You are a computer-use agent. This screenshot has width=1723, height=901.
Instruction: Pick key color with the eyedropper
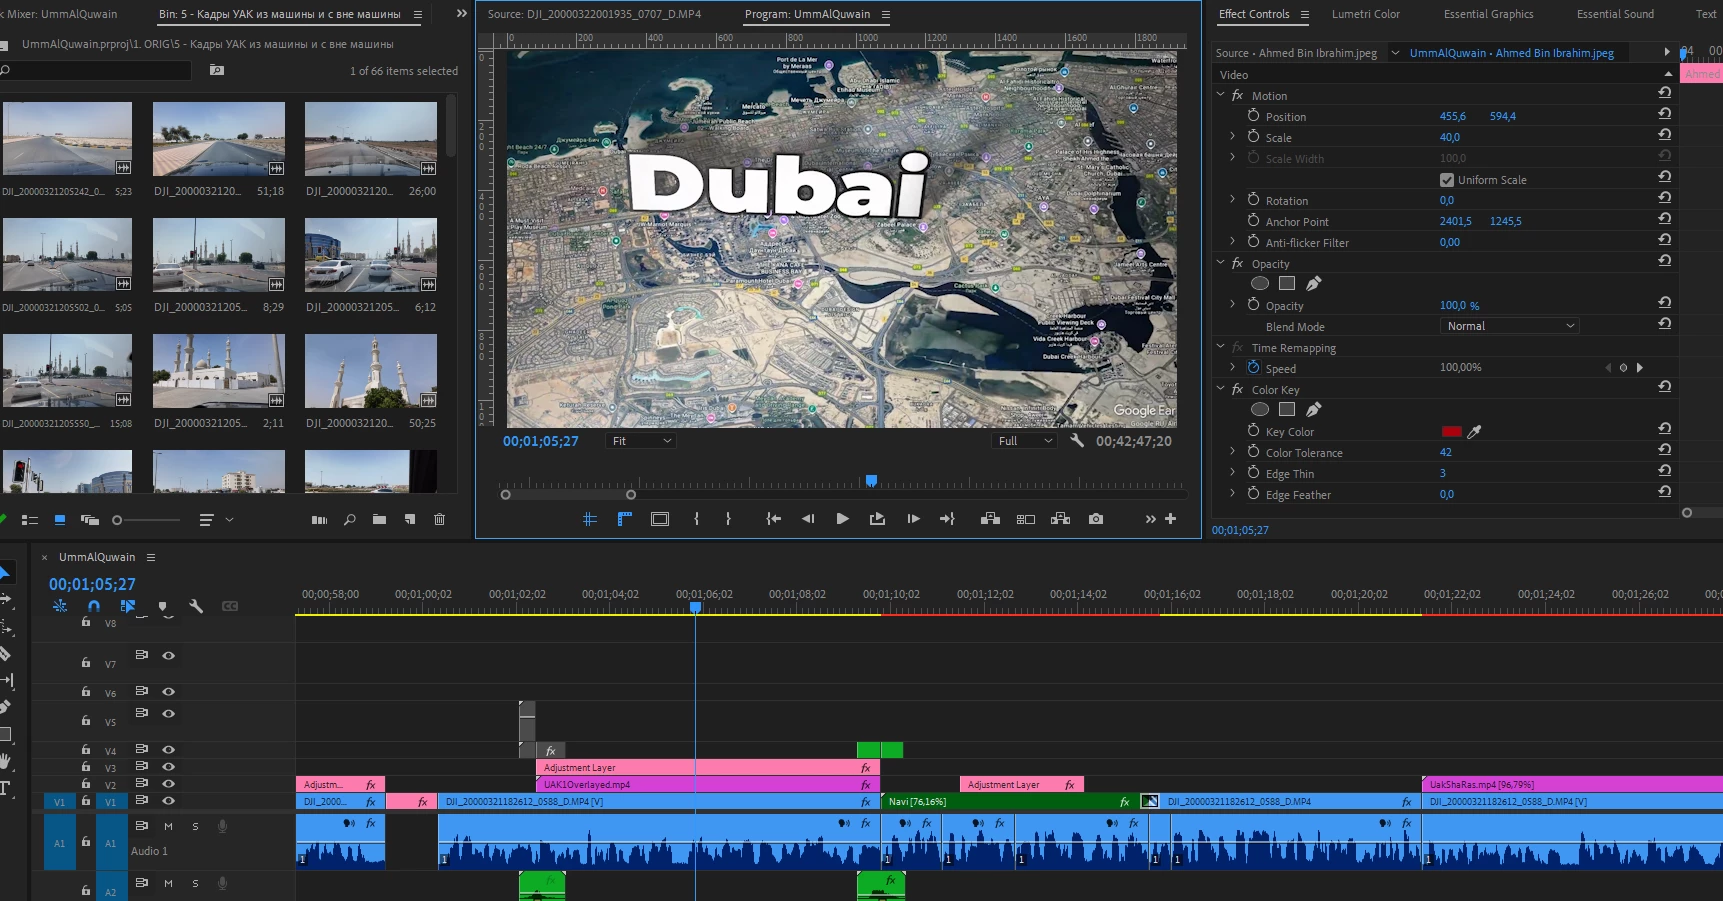[x=1474, y=432]
